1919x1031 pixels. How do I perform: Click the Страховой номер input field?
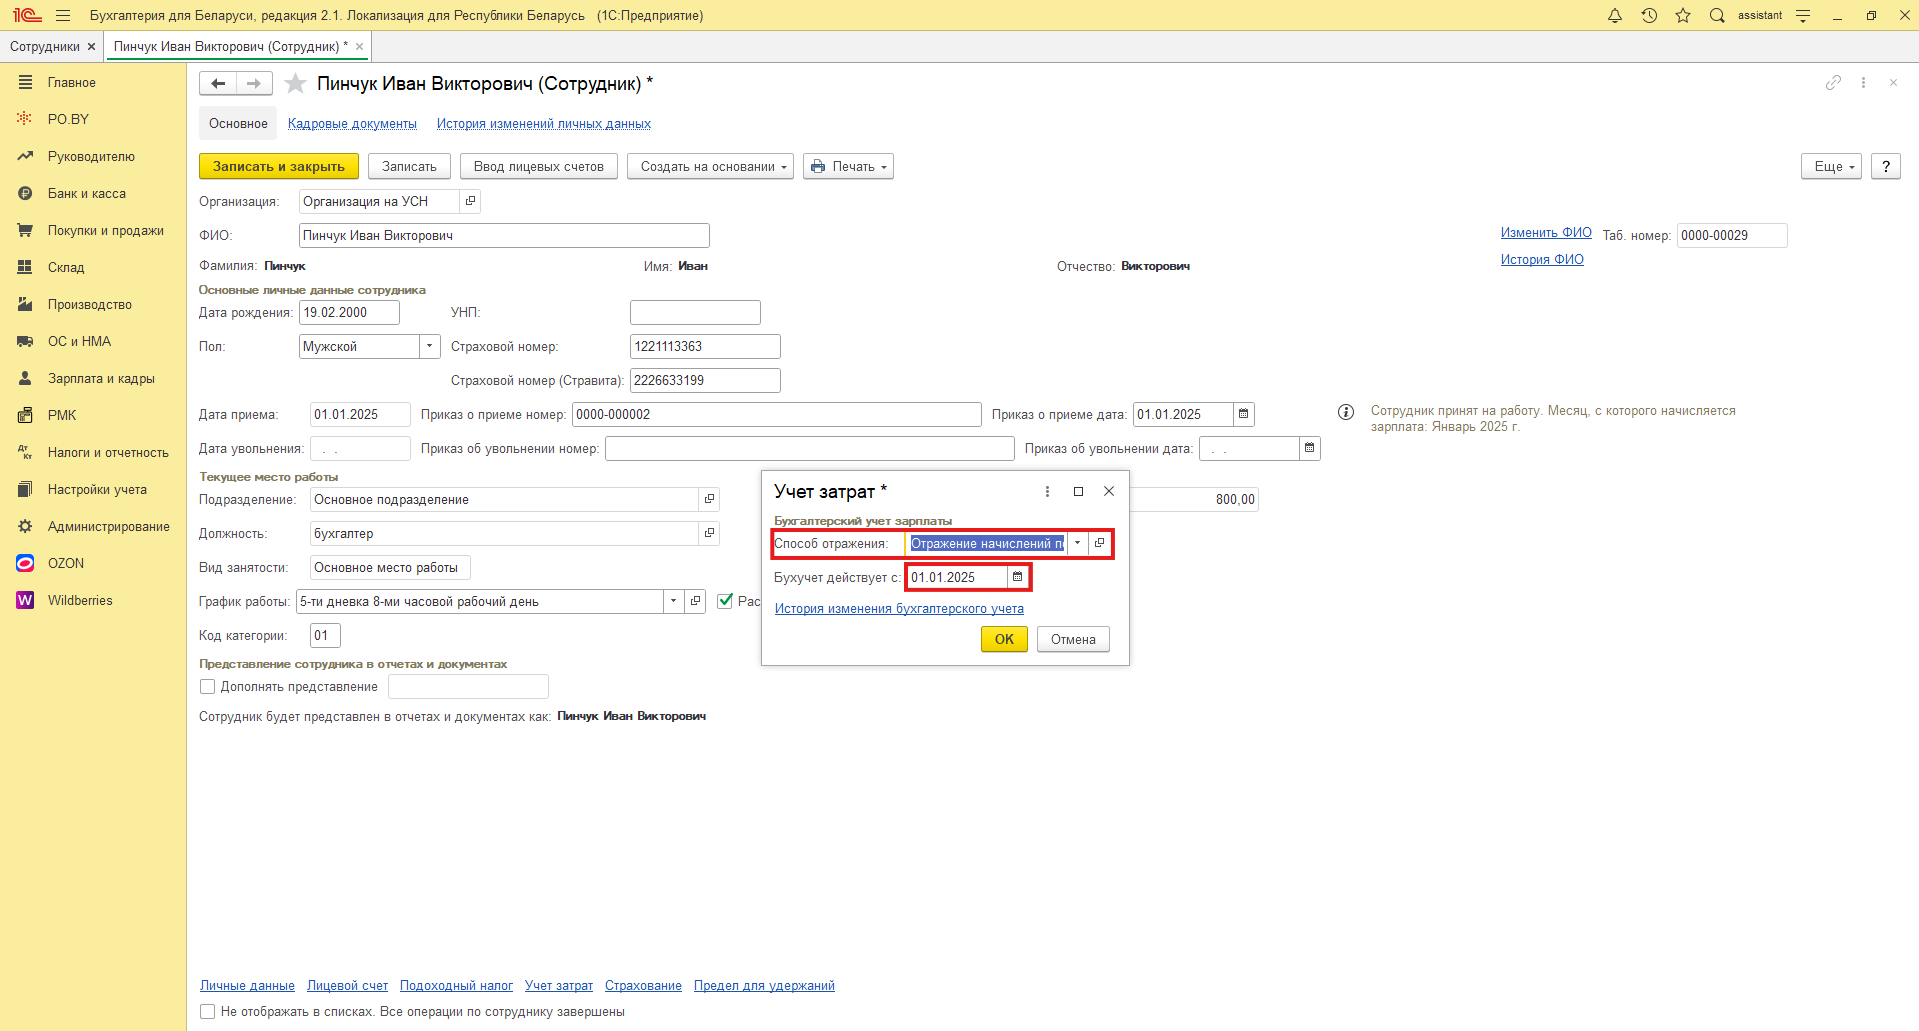705,346
